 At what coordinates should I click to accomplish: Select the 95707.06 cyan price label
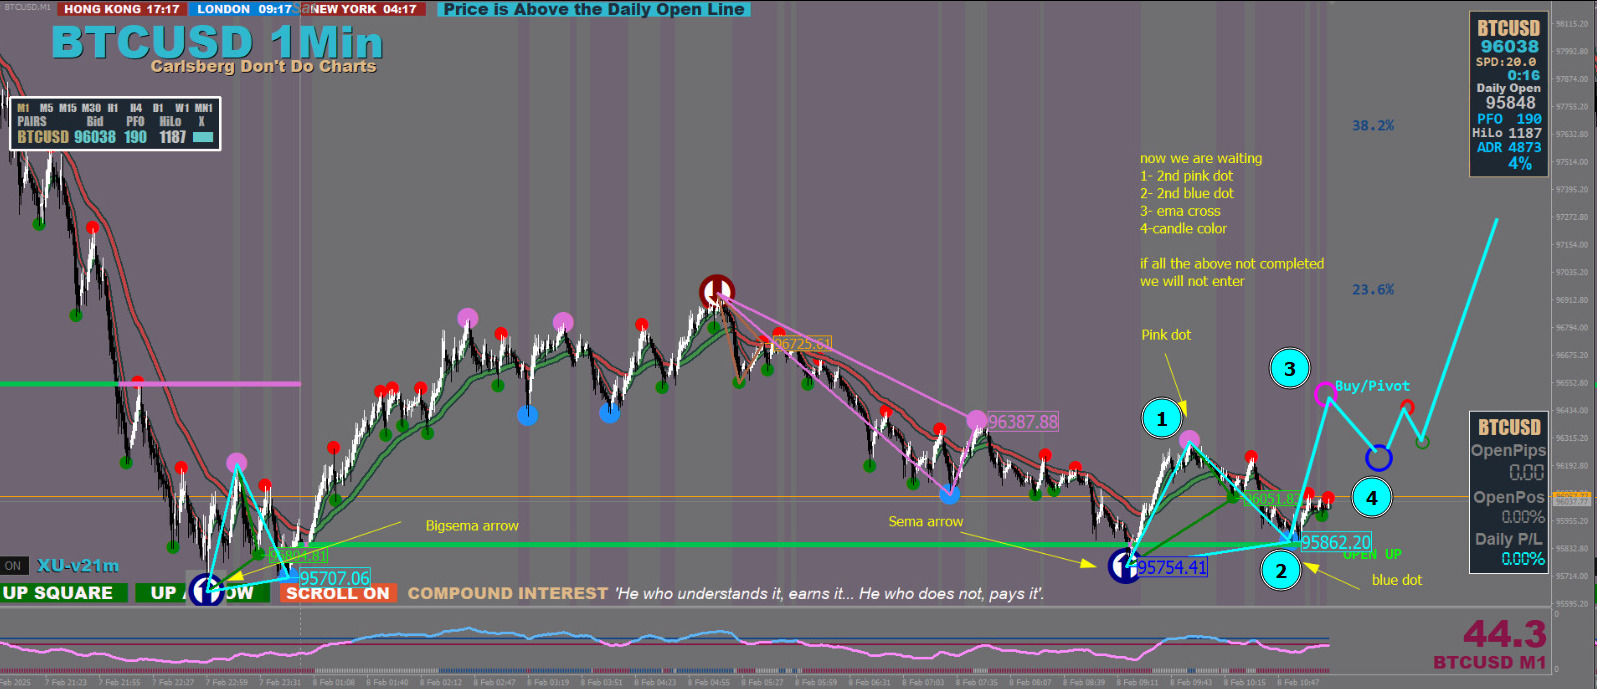335,578
